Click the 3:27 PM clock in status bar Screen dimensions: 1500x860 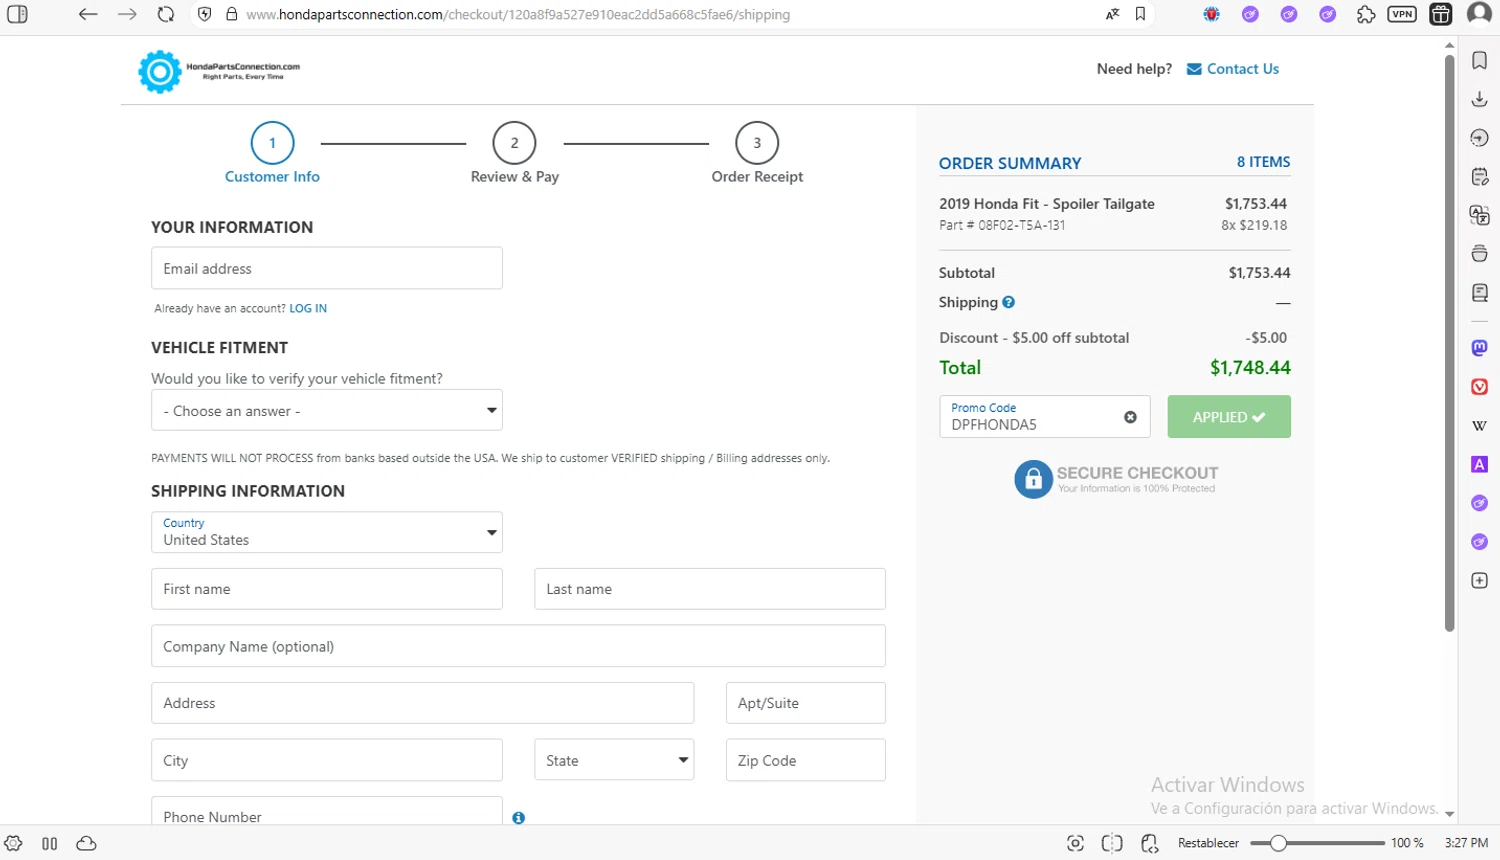tap(1466, 843)
